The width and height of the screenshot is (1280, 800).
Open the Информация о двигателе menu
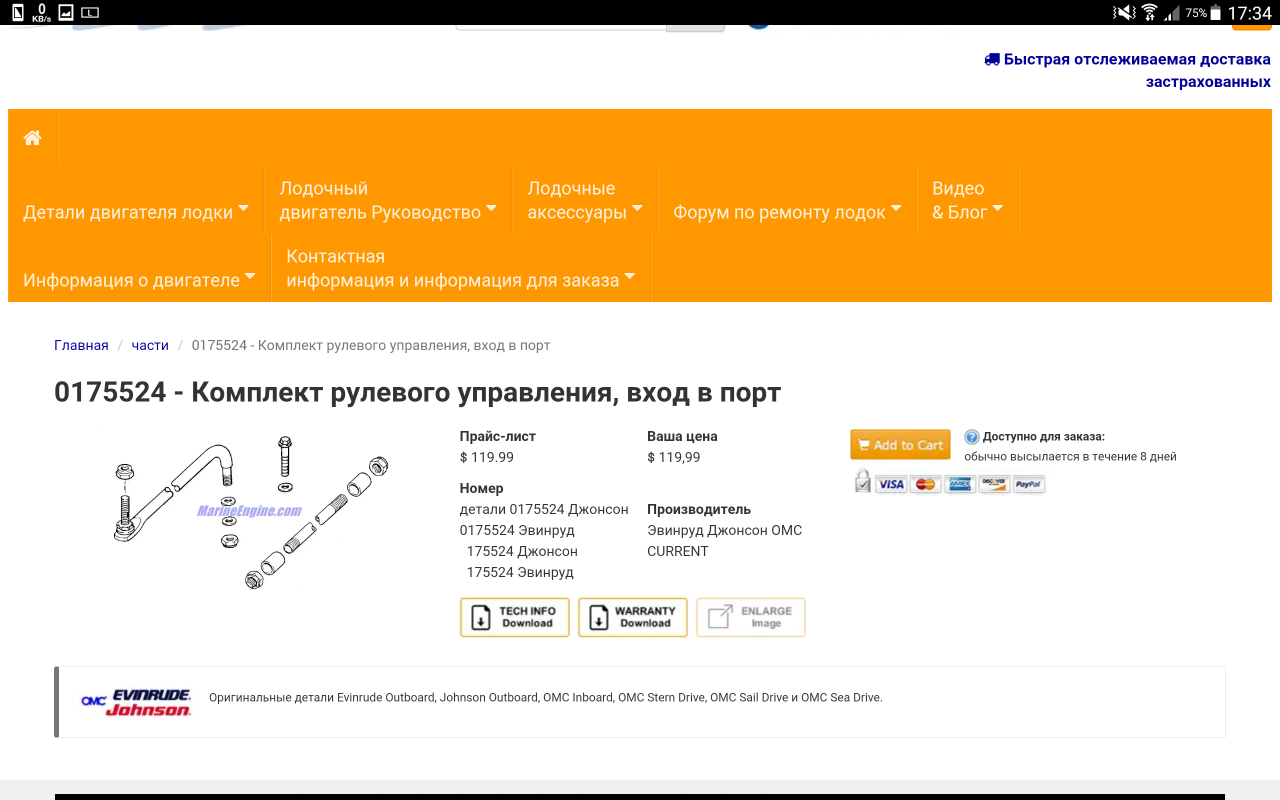coord(139,280)
